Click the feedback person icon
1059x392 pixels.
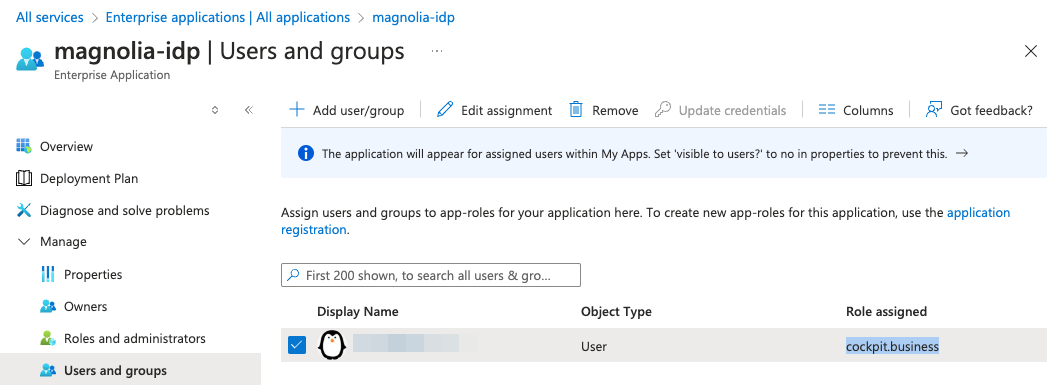pyautogui.click(x=933, y=109)
